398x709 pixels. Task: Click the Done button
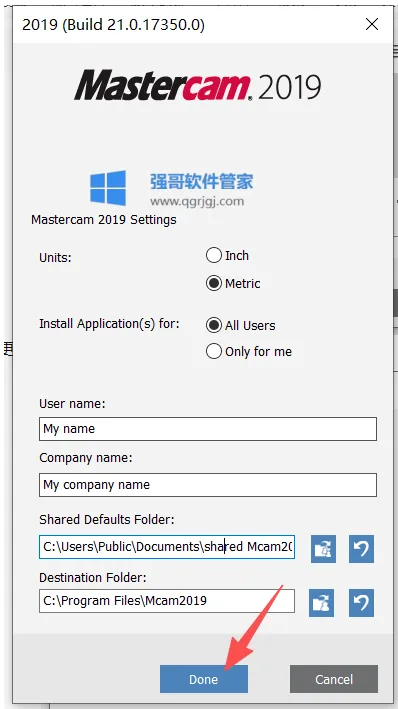(x=204, y=679)
